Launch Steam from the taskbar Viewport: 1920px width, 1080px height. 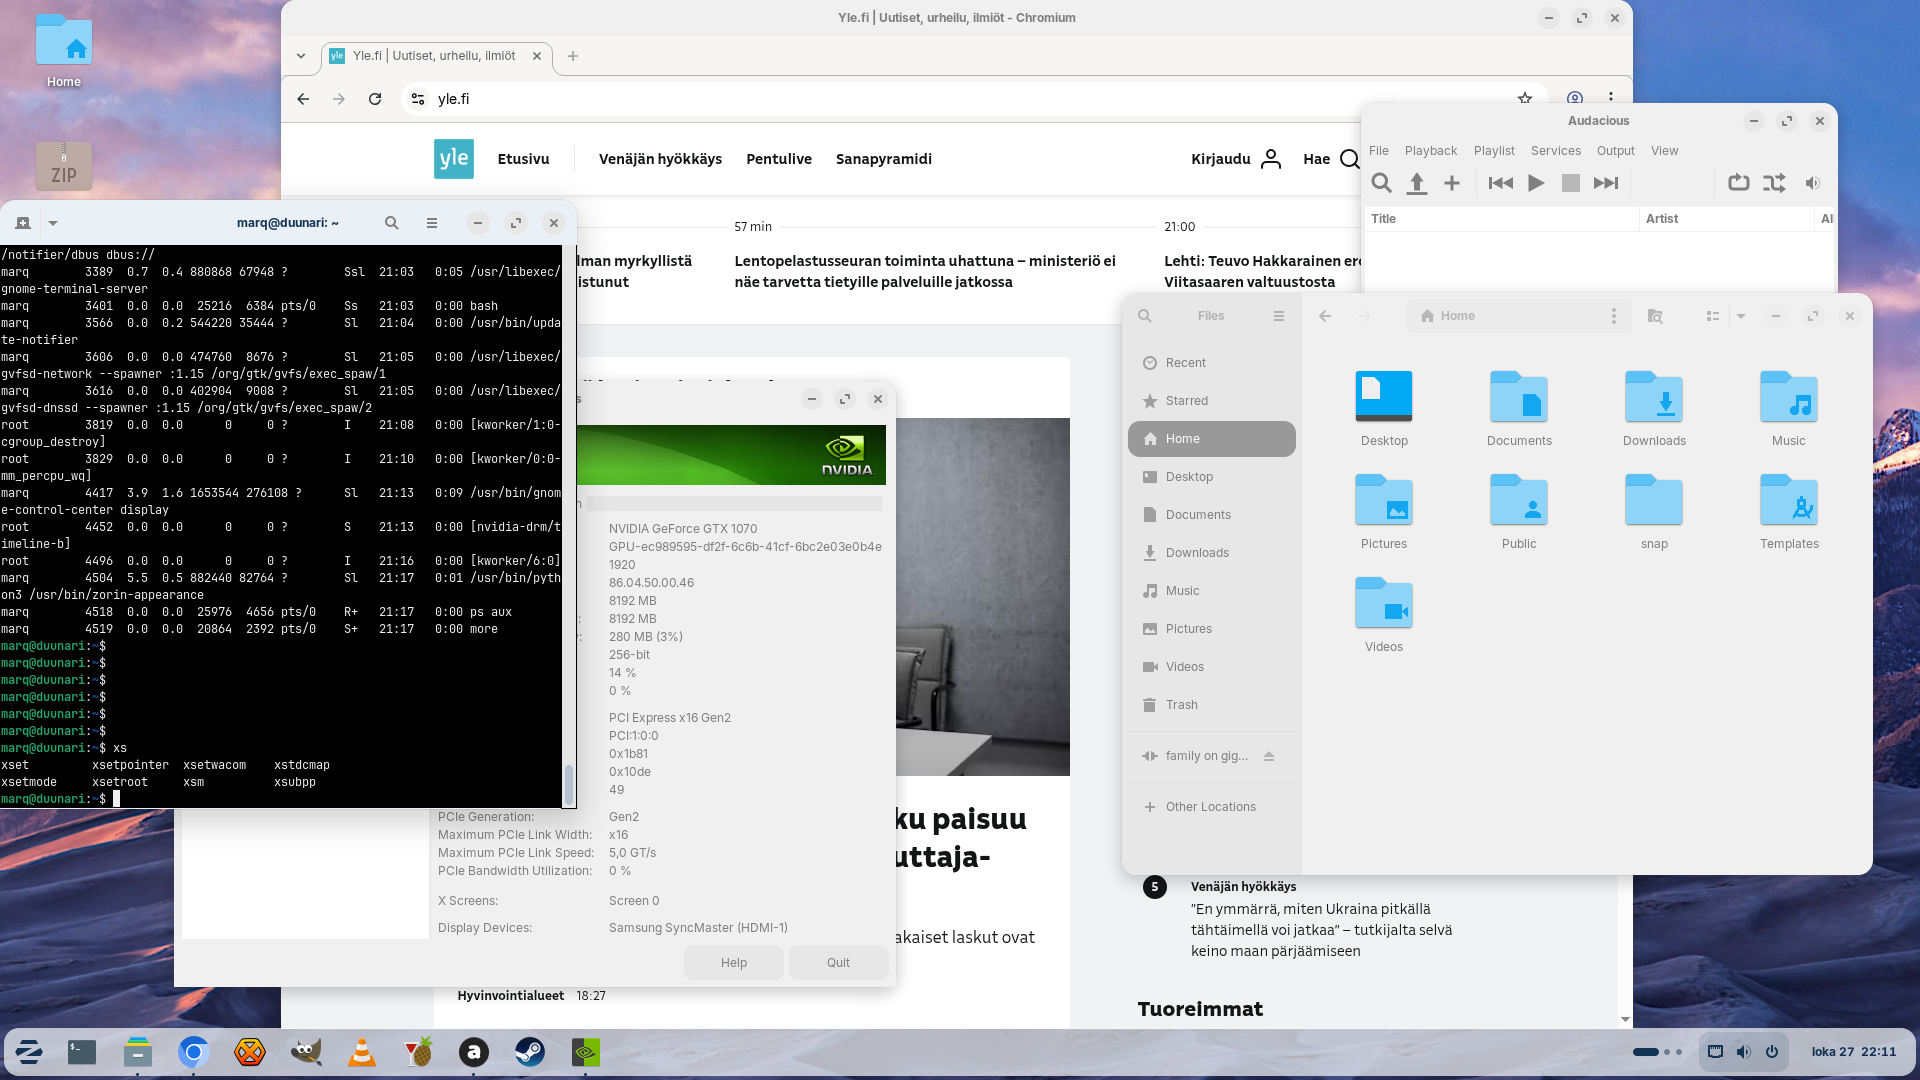[530, 1052]
